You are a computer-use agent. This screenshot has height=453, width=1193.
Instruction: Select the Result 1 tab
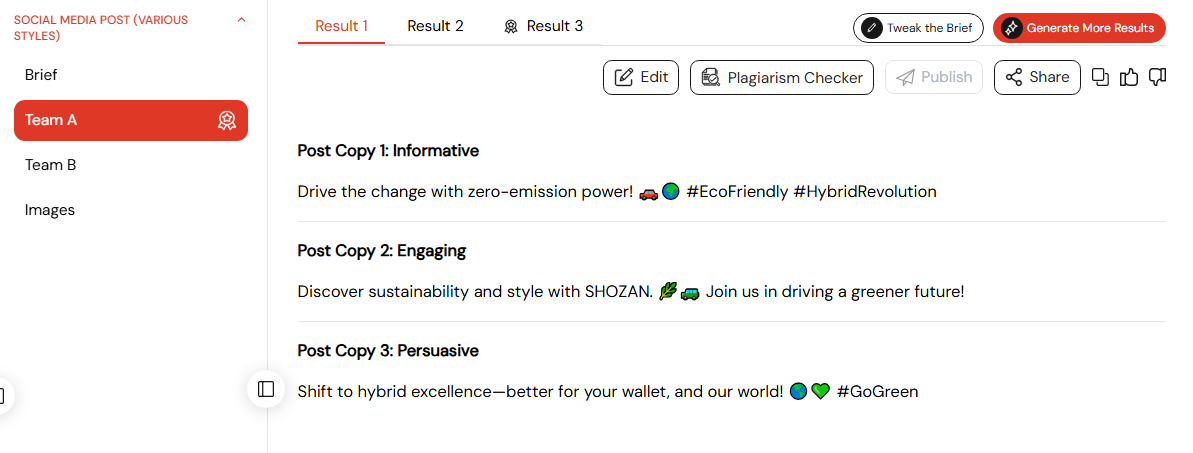[x=342, y=26]
